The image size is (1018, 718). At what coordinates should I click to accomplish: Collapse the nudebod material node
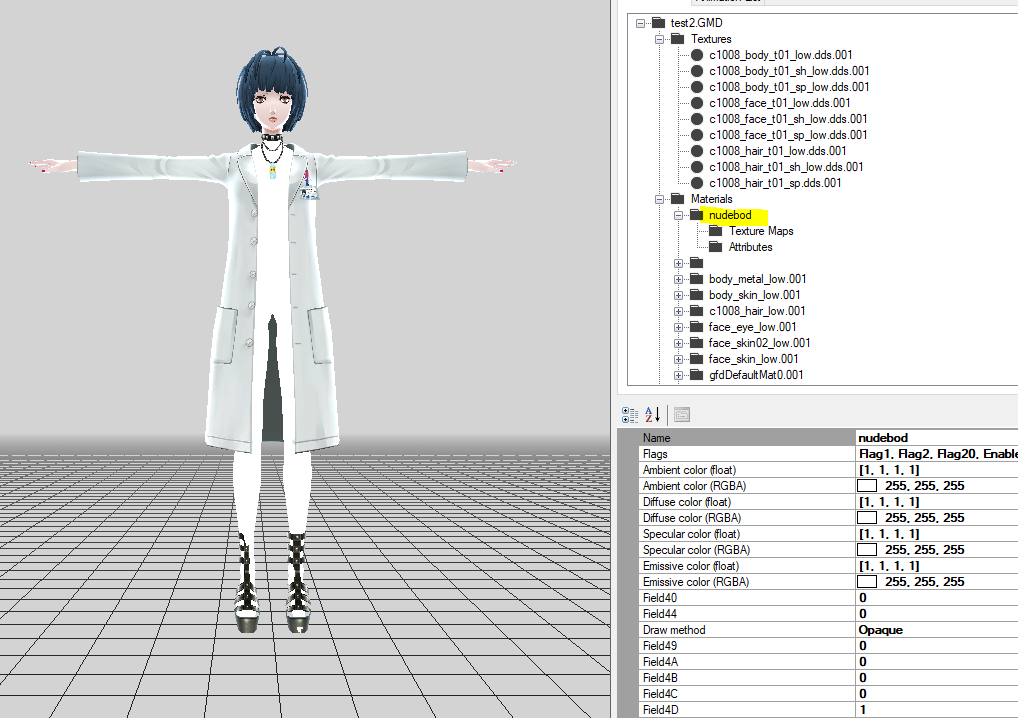tap(678, 216)
